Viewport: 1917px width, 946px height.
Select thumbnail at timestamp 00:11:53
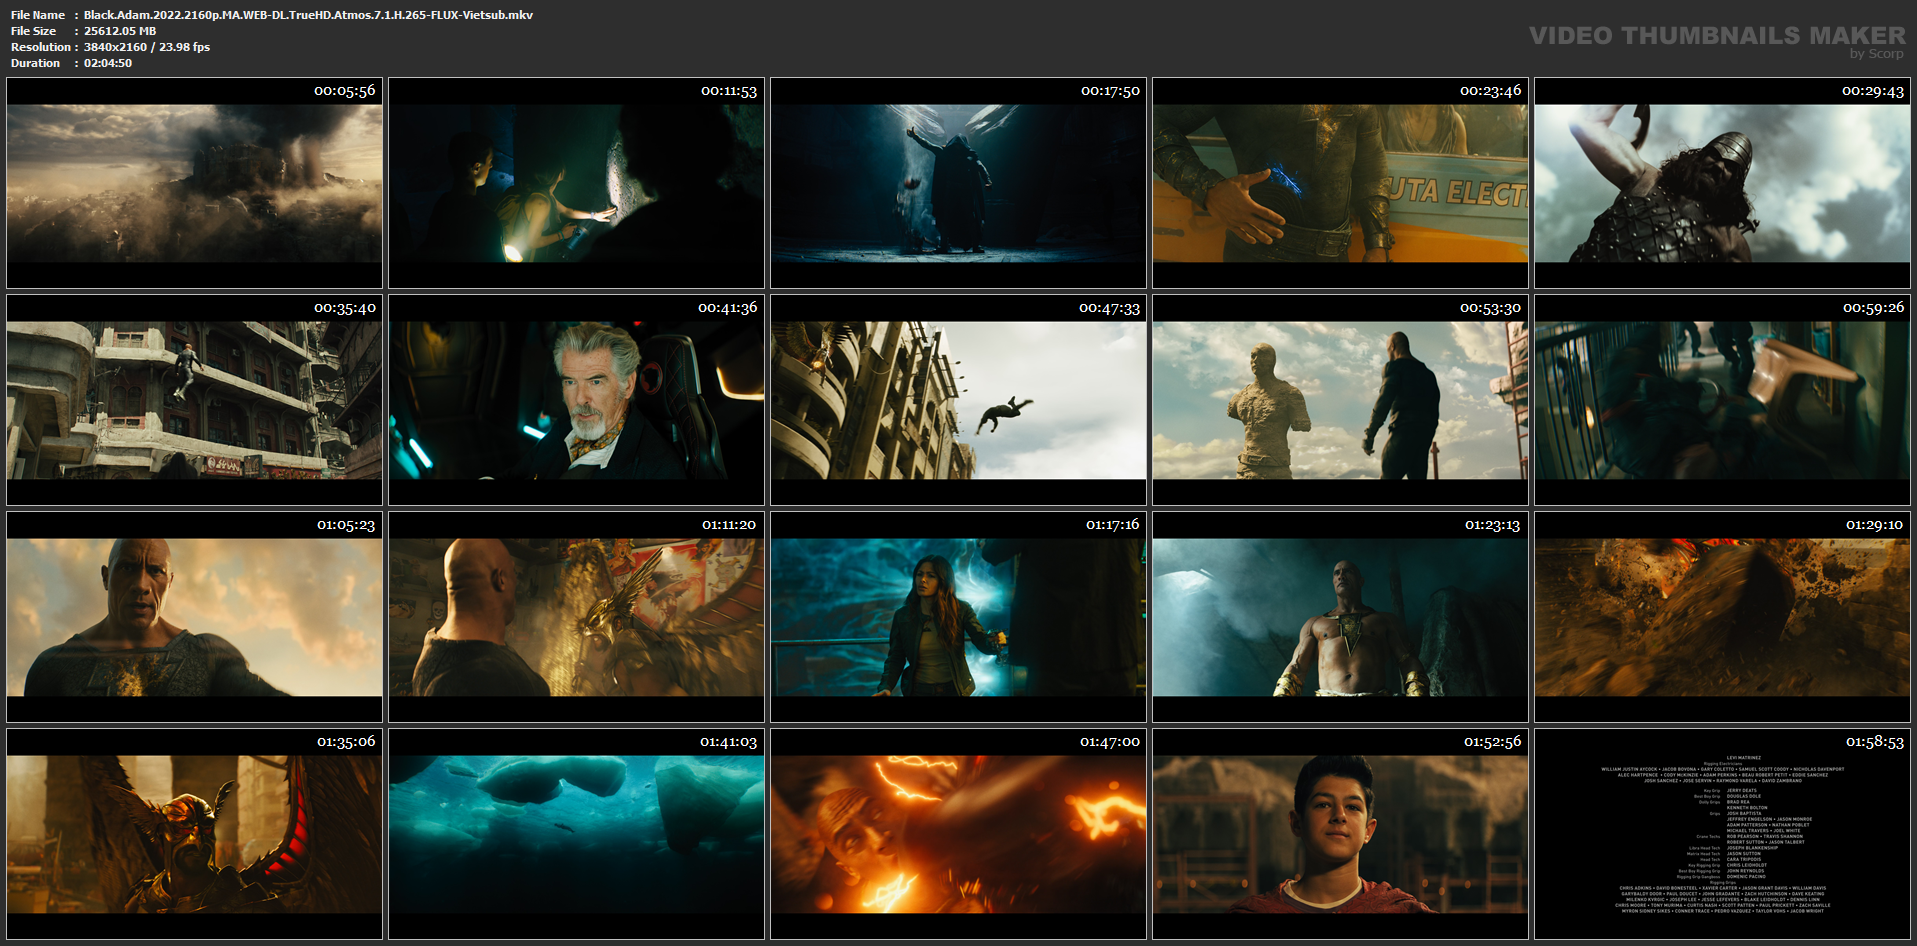click(x=576, y=183)
